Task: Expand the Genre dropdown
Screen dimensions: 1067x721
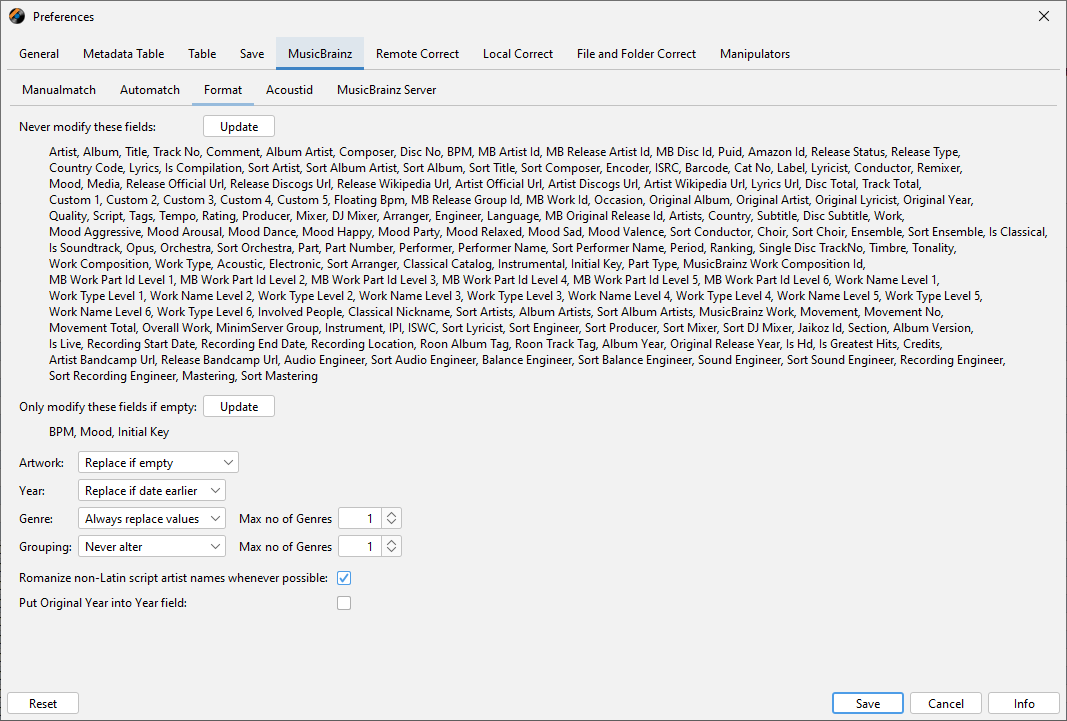Action: (152, 519)
